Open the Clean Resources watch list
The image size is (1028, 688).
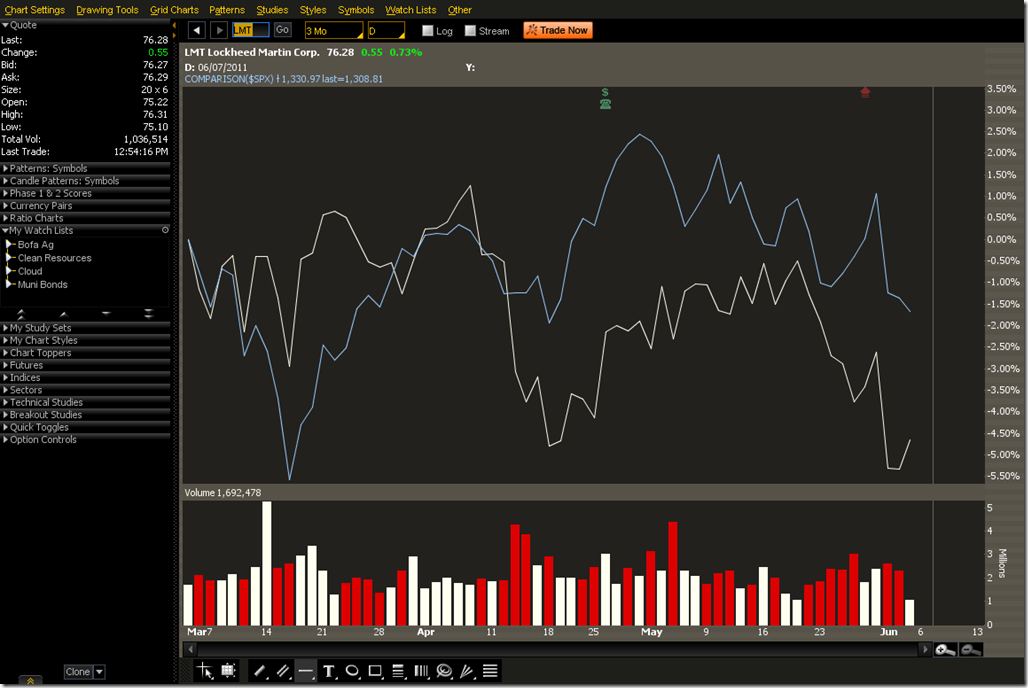(54, 258)
